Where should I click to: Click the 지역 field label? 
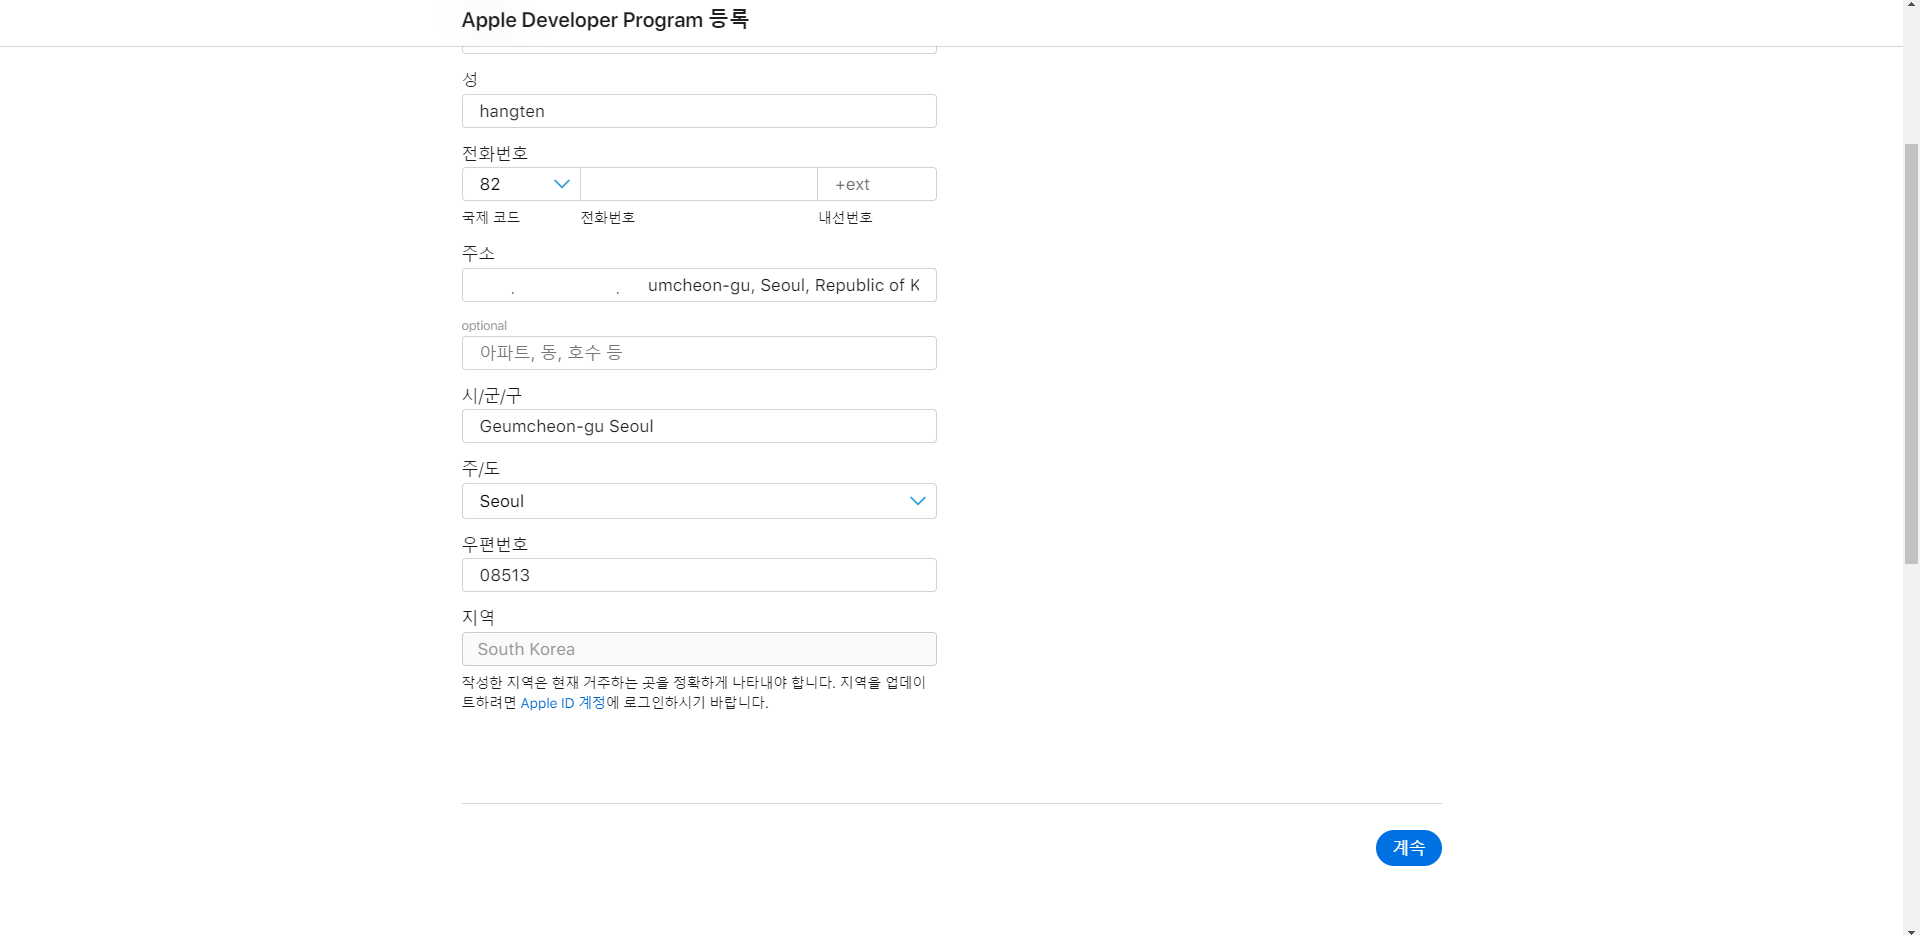click(478, 617)
